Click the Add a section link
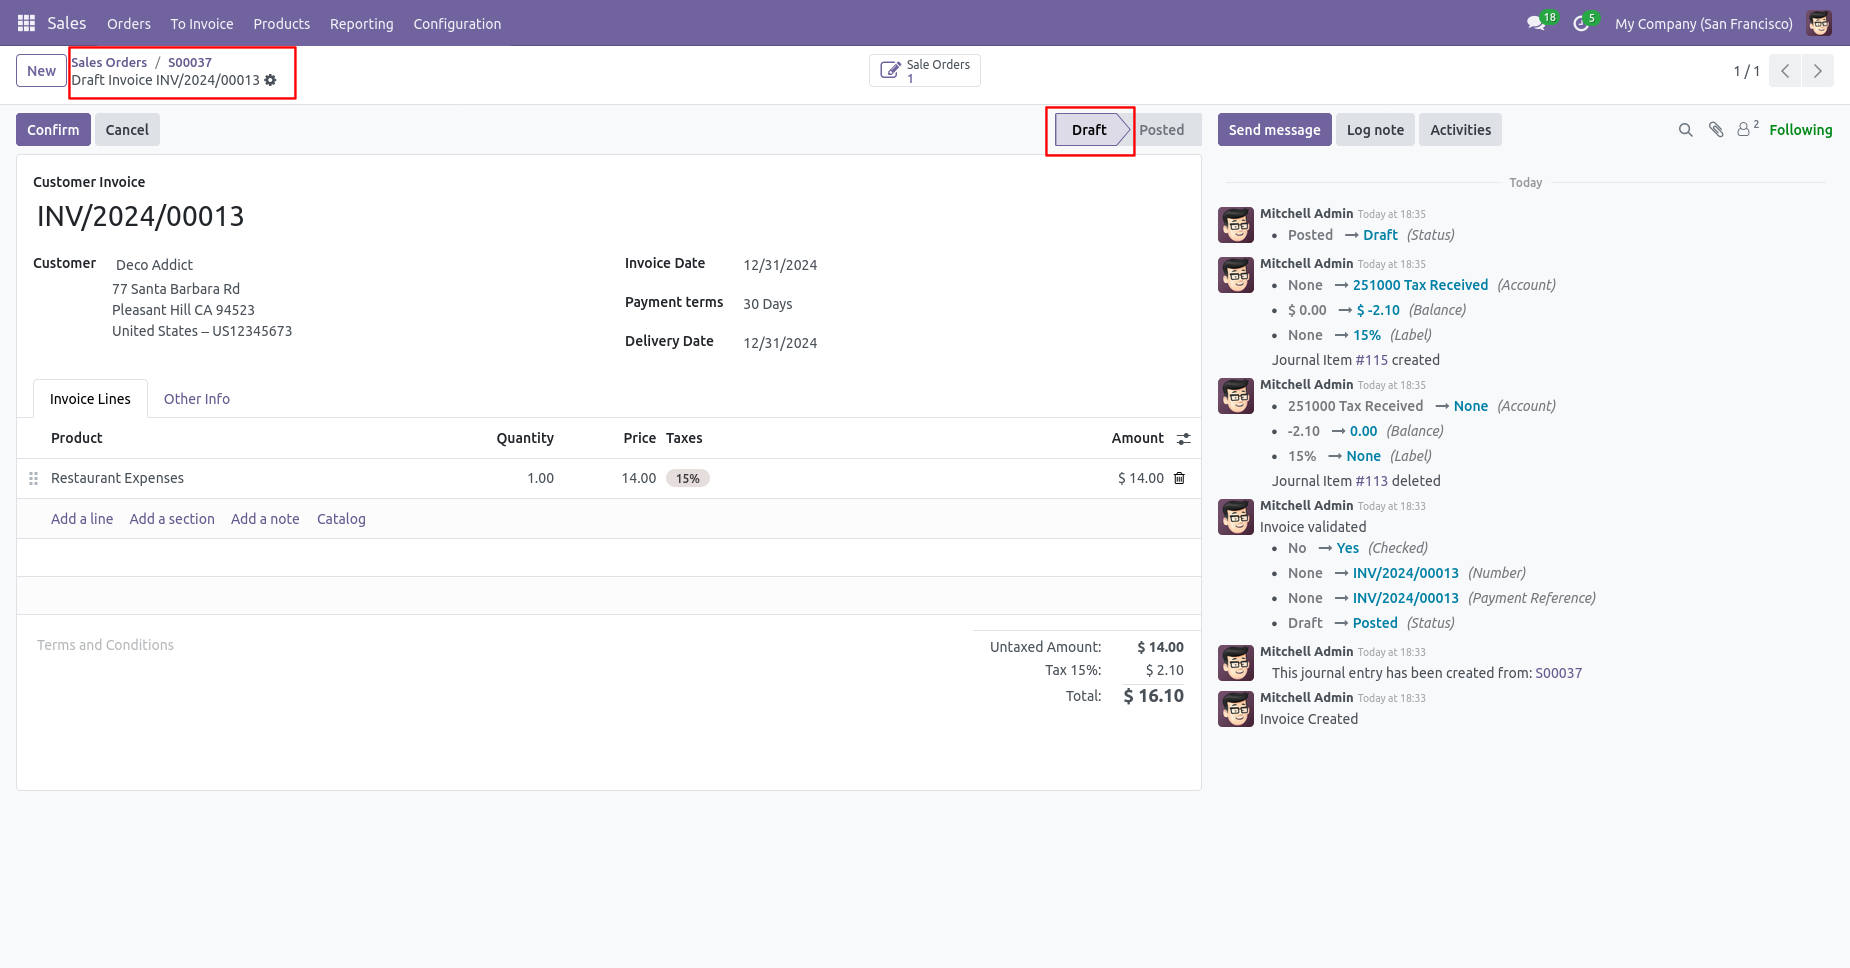 pyautogui.click(x=172, y=519)
